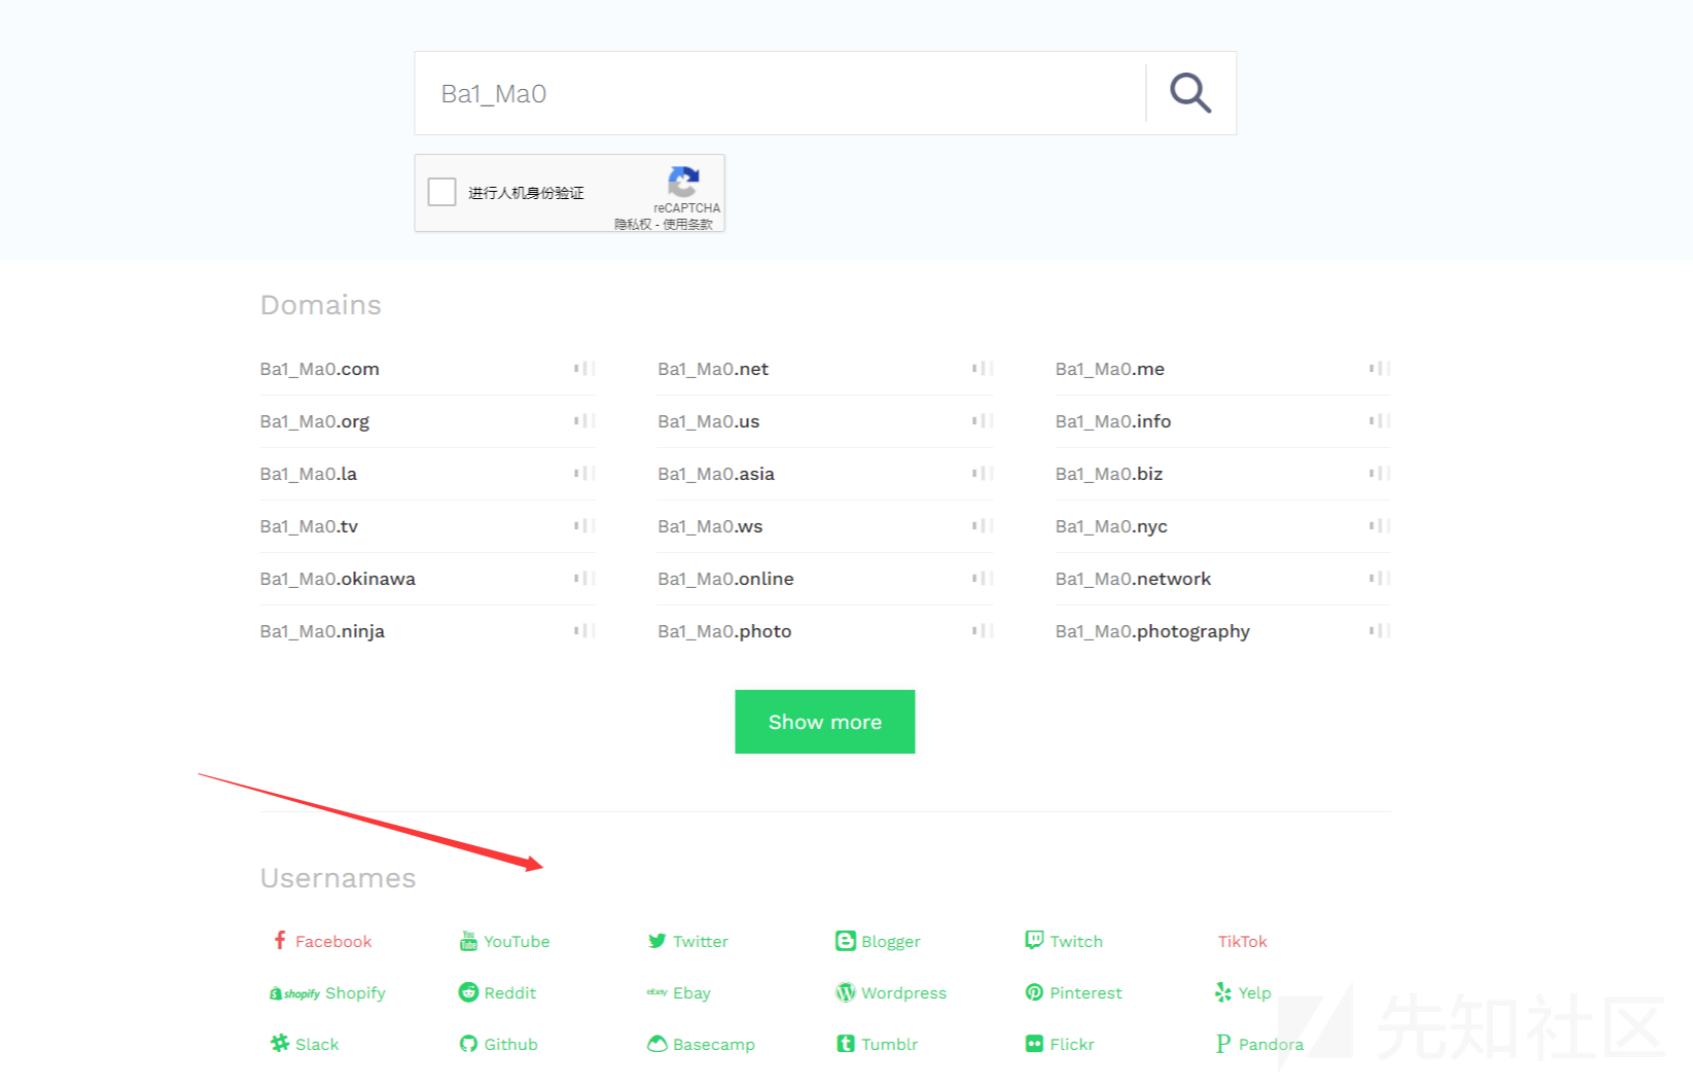This screenshot has width=1693, height=1081.
Task: Click the reCAPTCHA logo icon
Action: (684, 182)
